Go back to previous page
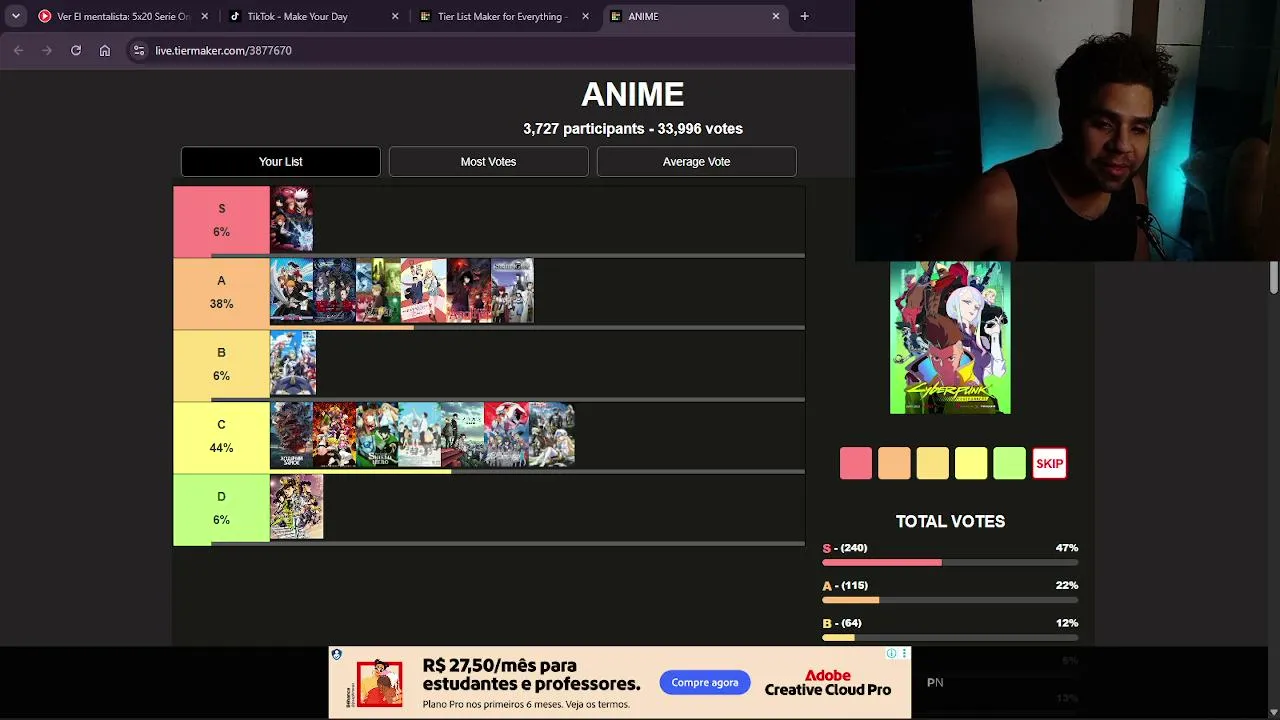This screenshot has height=720, width=1280. pyautogui.click(x=18, y=50)
